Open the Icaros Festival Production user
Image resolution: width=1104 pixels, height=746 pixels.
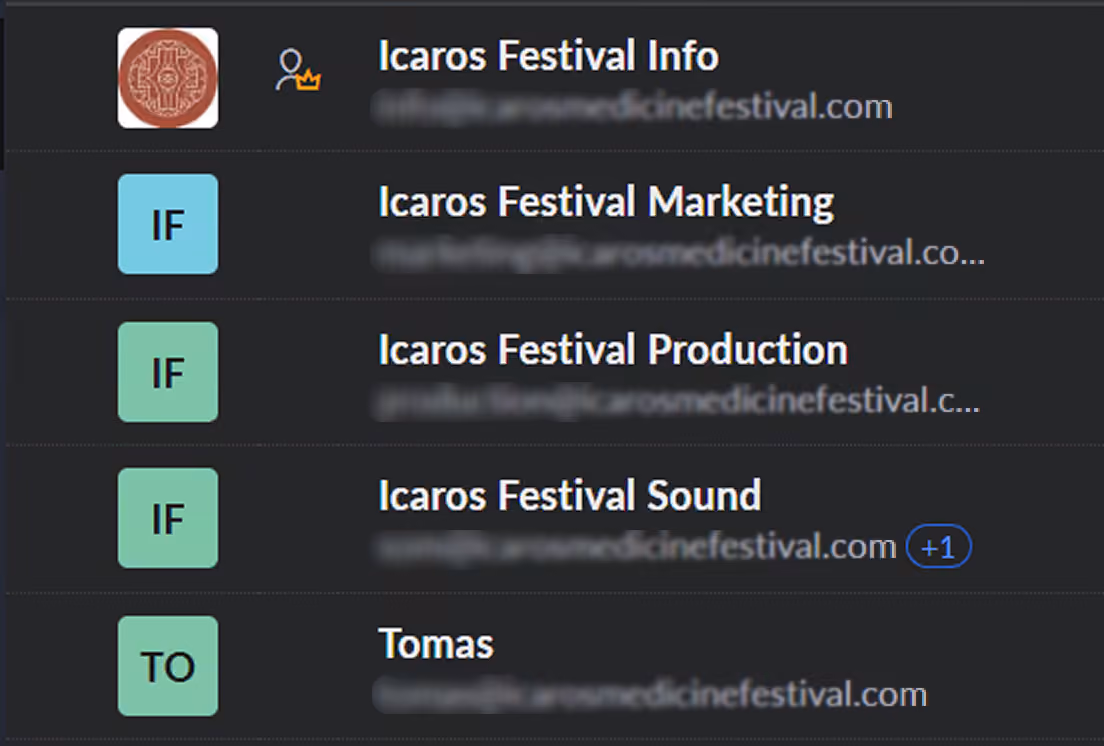click(x=613, y=350)
